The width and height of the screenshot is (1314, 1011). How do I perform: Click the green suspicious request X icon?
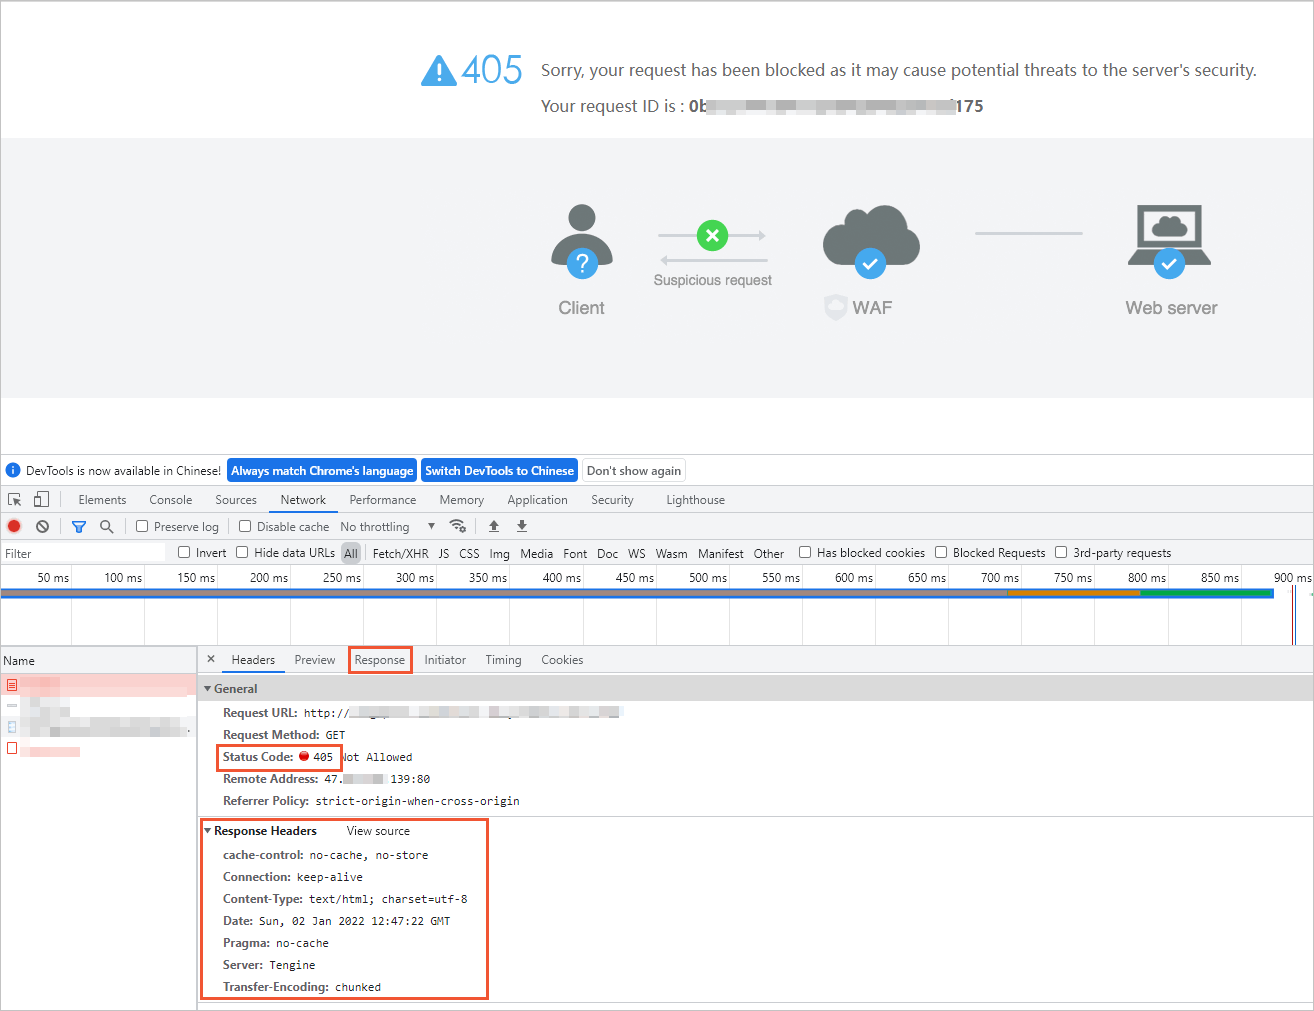click(x=712, y=236)
